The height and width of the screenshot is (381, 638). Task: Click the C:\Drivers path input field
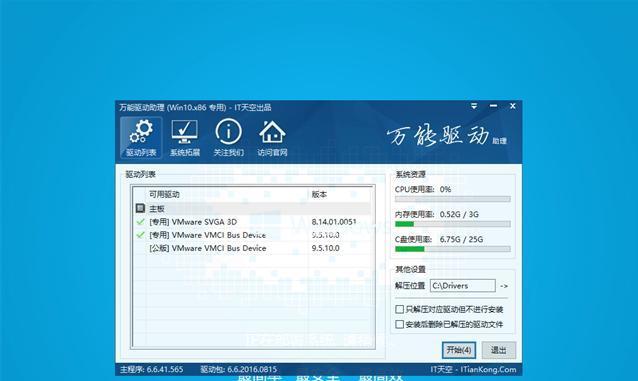(x=463, y=286)
